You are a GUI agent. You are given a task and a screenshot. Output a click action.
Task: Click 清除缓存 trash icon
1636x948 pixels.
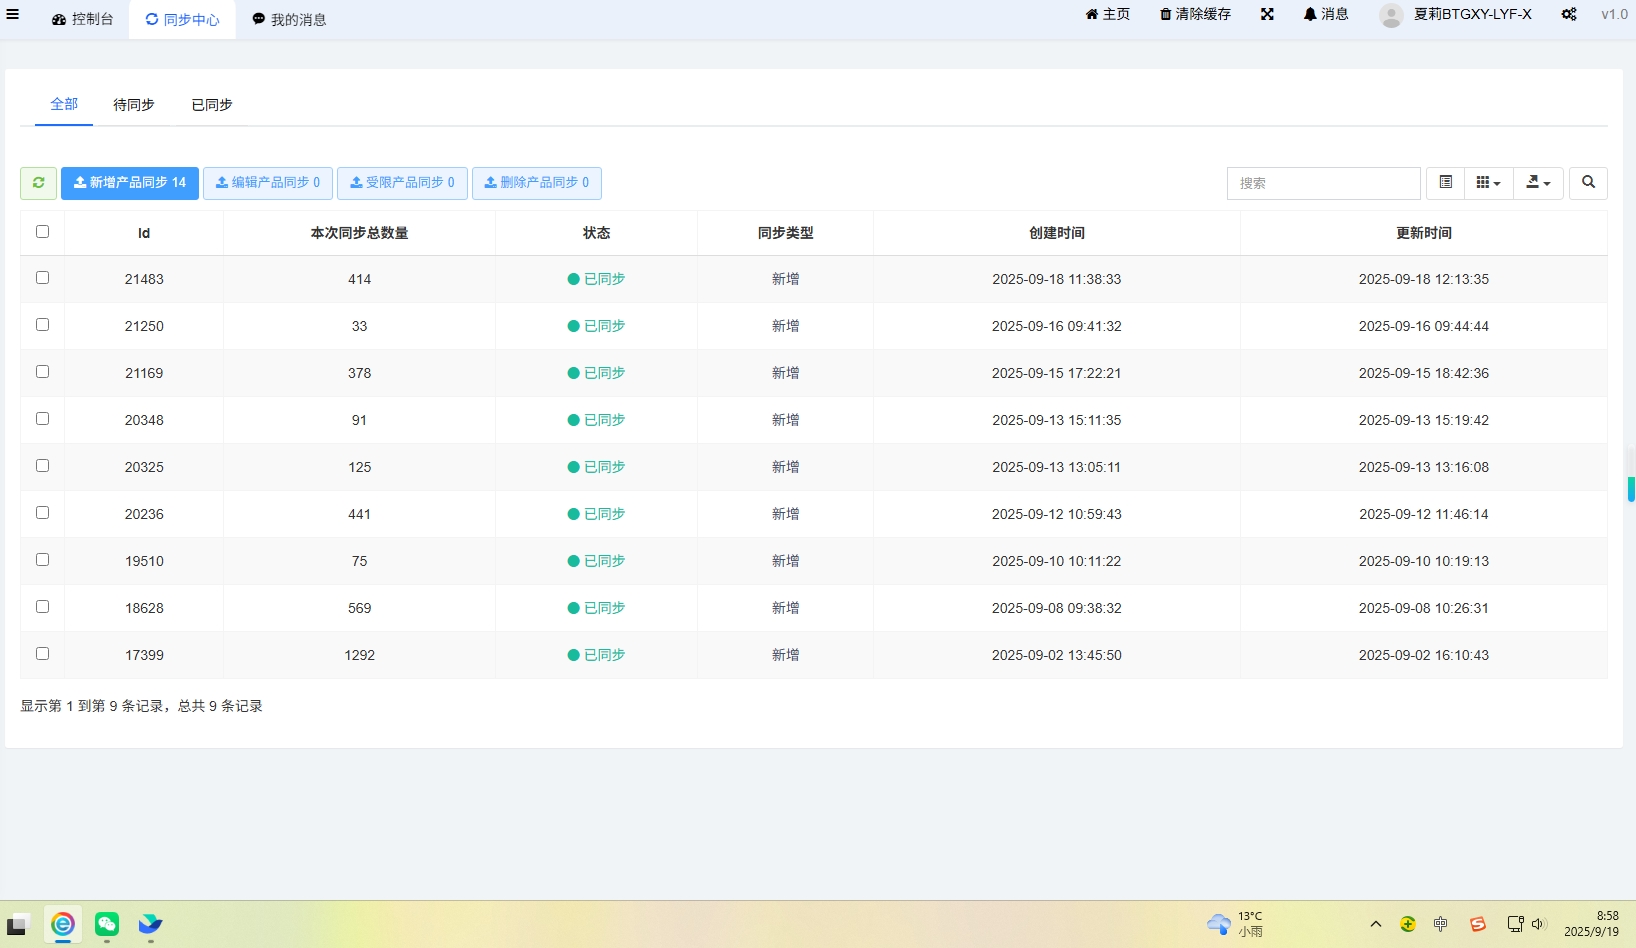point(1195,15)
